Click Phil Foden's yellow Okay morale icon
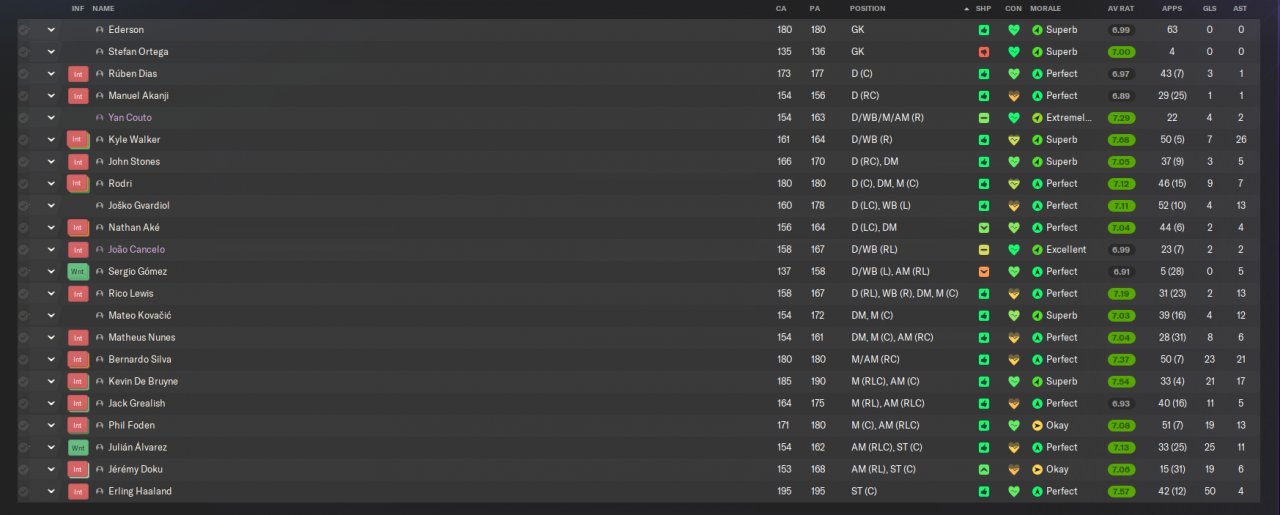 (x=1037, y=426)
